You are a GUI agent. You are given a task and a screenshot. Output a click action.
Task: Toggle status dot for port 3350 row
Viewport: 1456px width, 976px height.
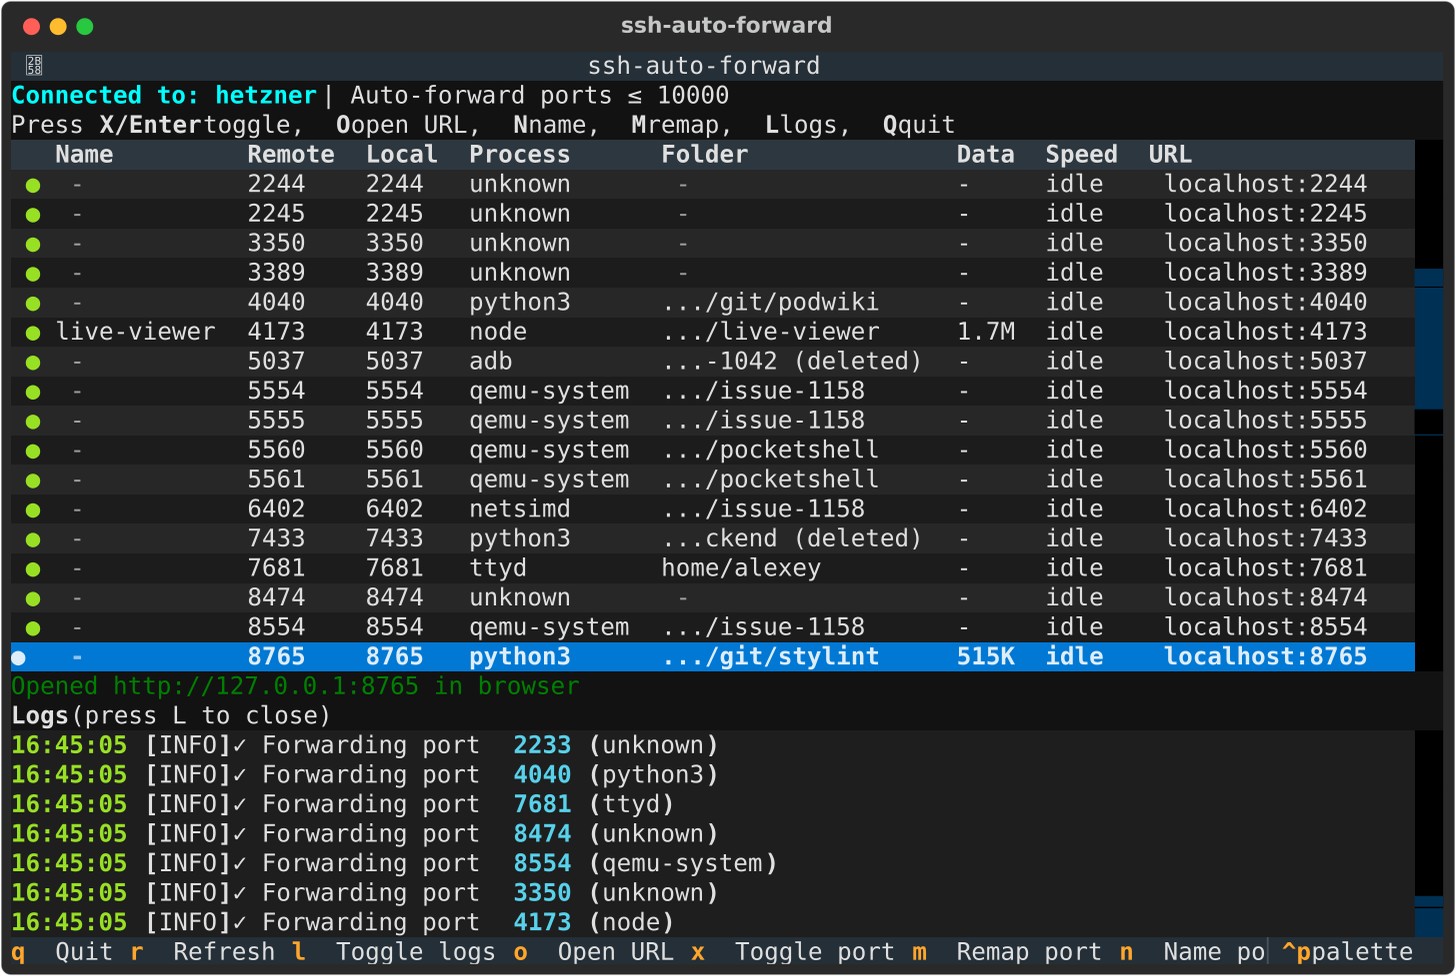click(x=33, y=244)
